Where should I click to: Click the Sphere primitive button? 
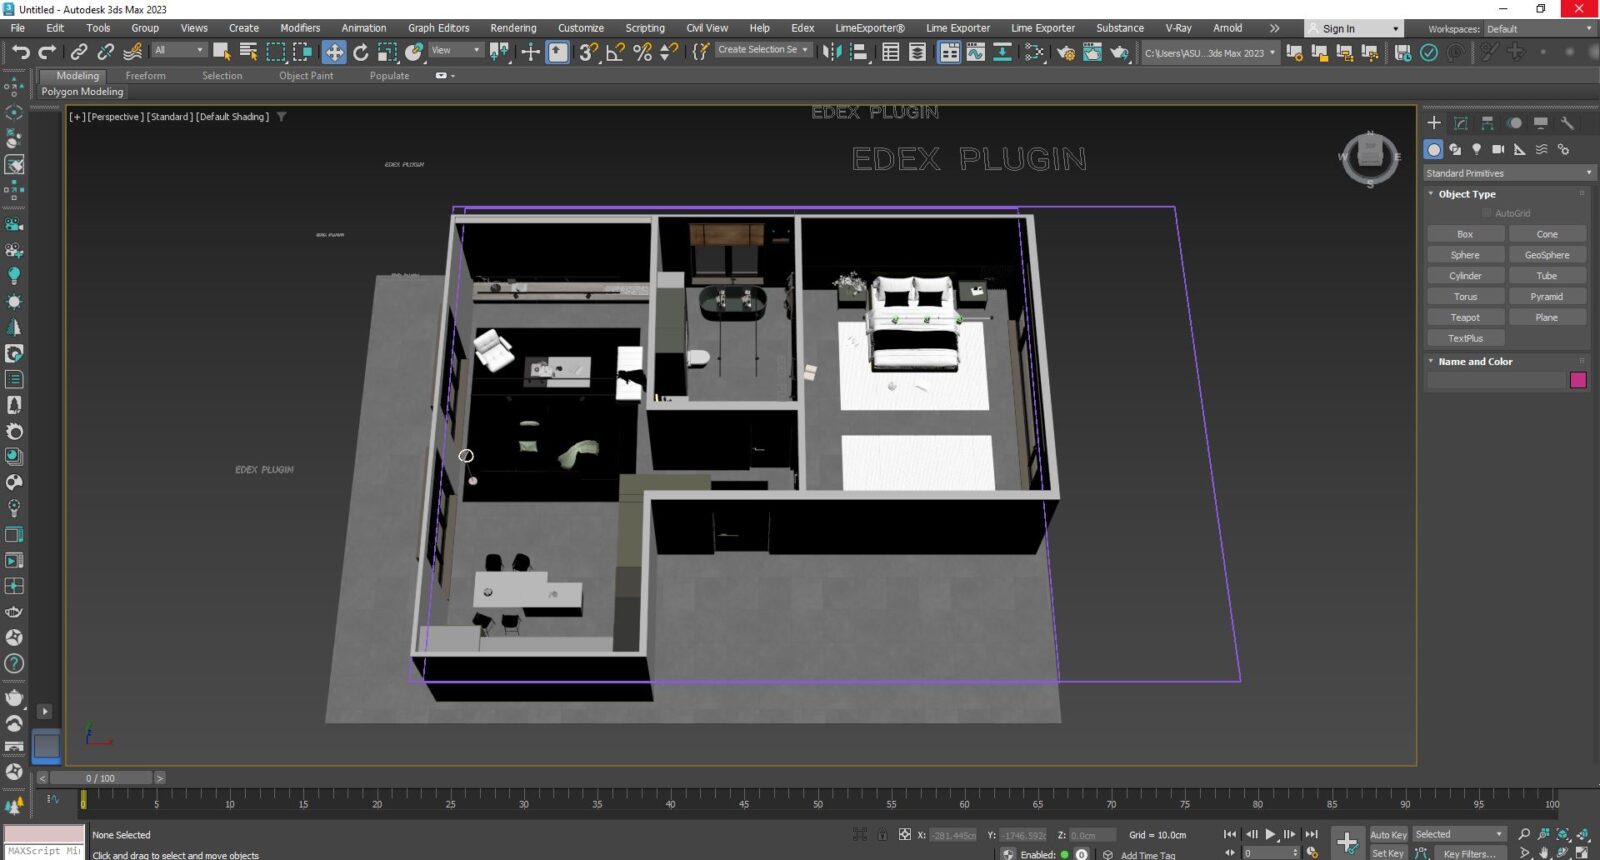1465,255
